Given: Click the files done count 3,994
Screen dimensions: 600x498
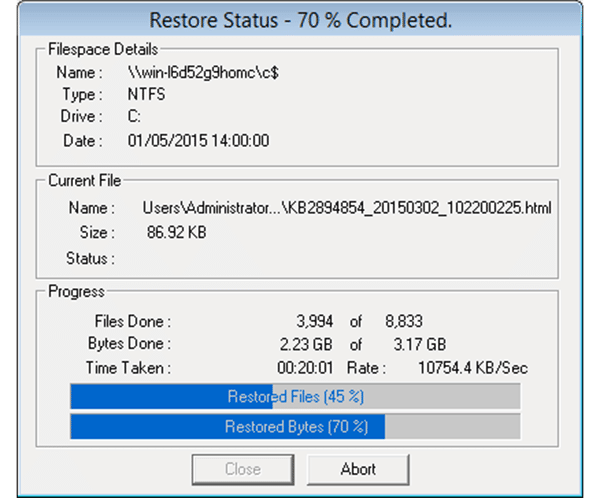Looking at the screenshot, I should point(315,321).
